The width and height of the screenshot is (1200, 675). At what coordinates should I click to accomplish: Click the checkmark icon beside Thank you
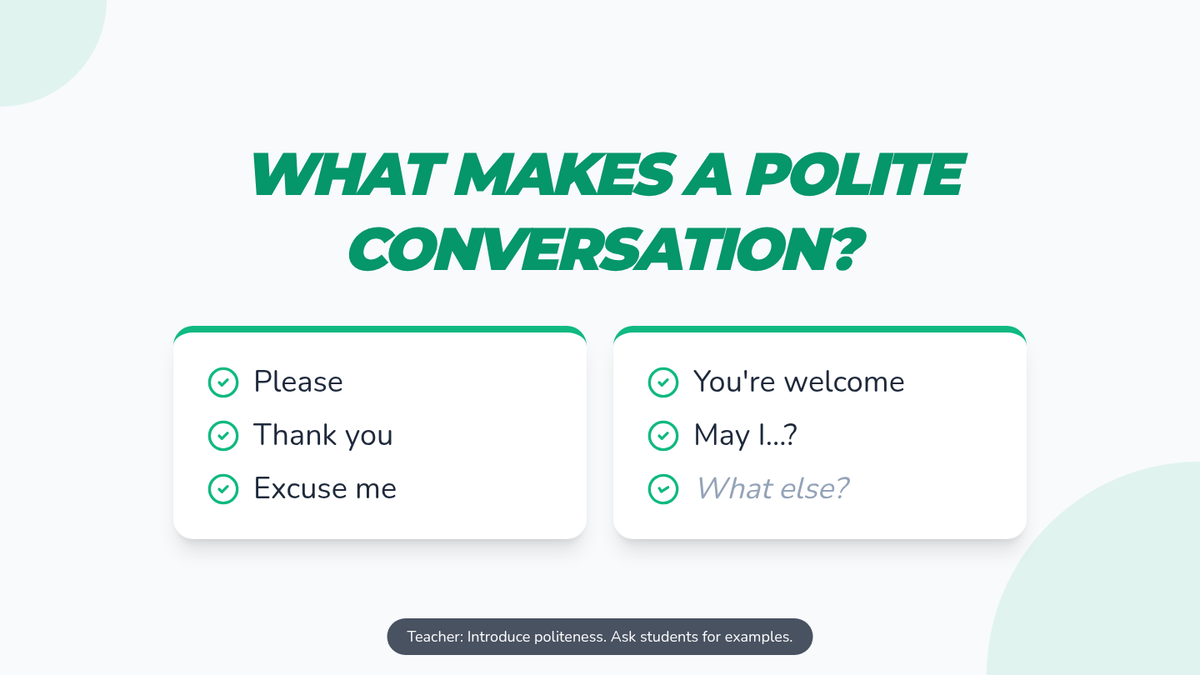coord(223,435)
